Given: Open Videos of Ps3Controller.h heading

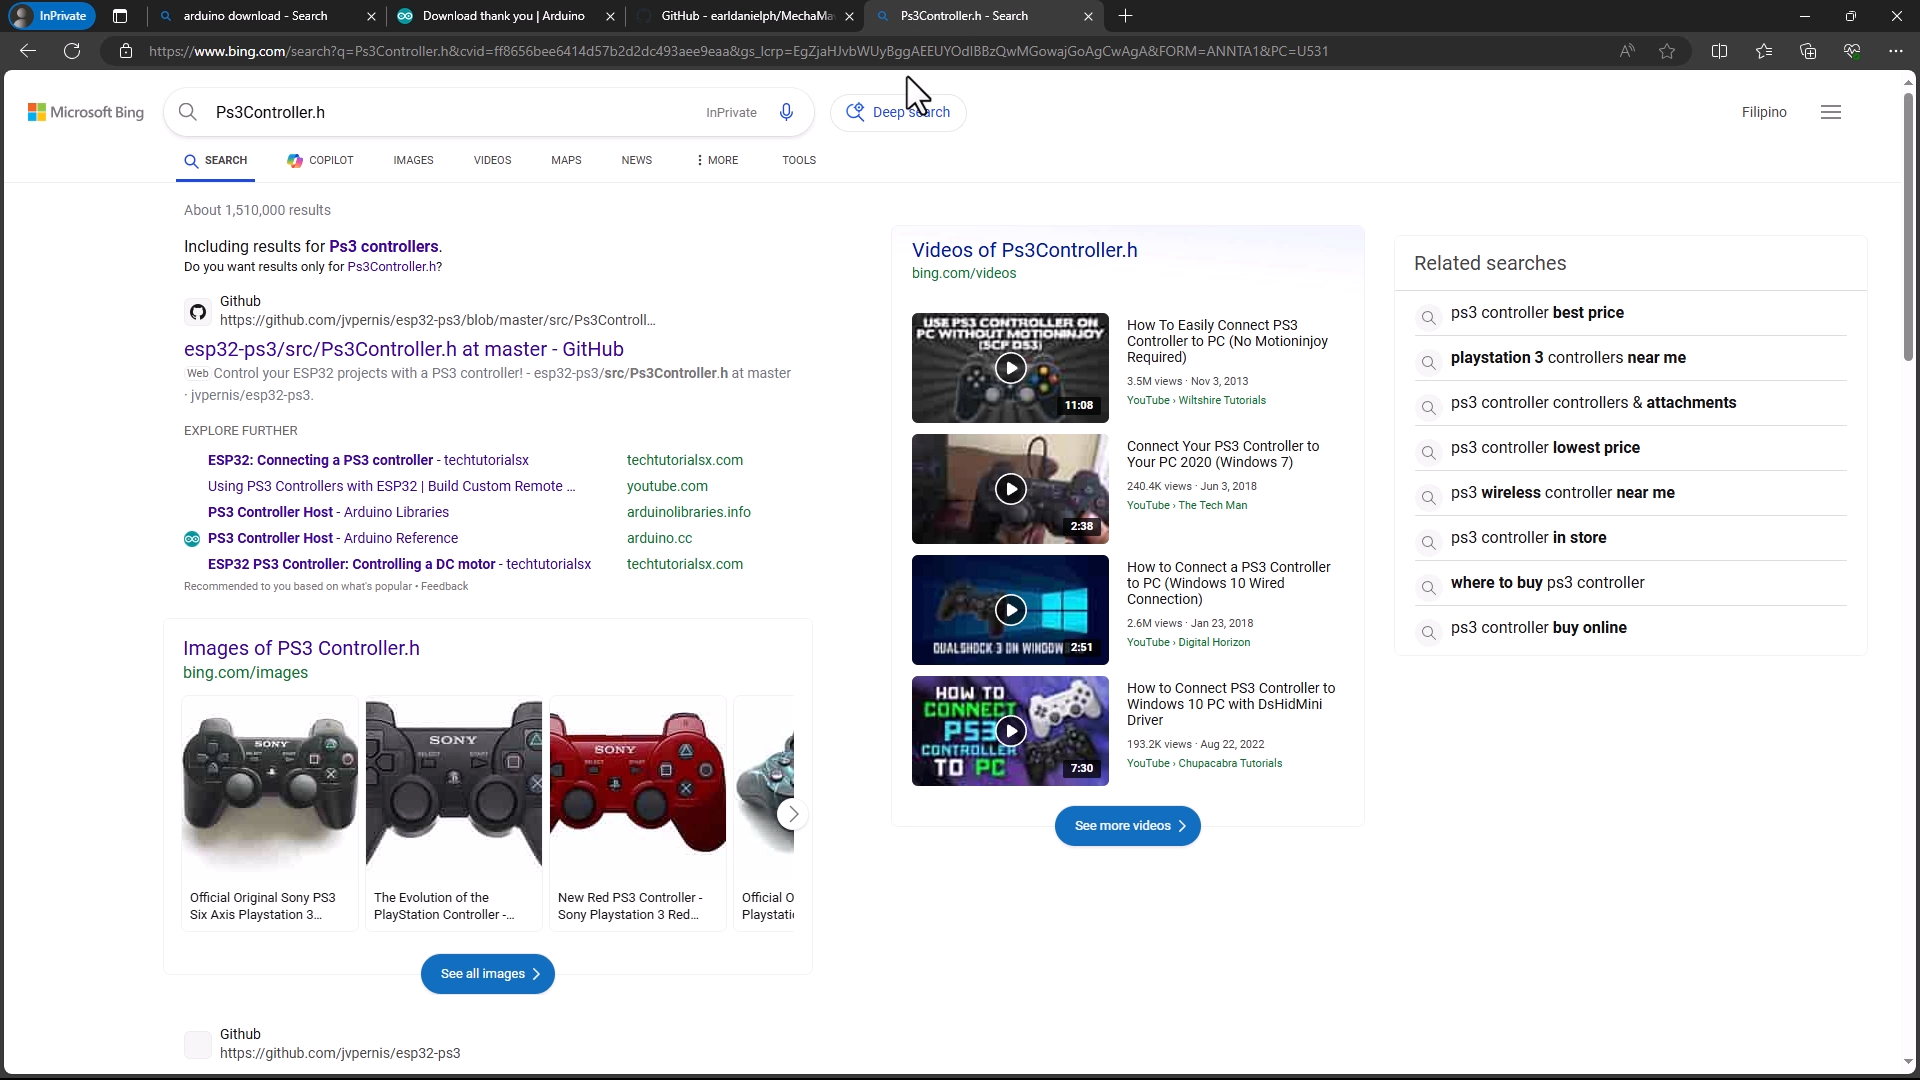Looking at the screenshot, I should (1024, 250).
